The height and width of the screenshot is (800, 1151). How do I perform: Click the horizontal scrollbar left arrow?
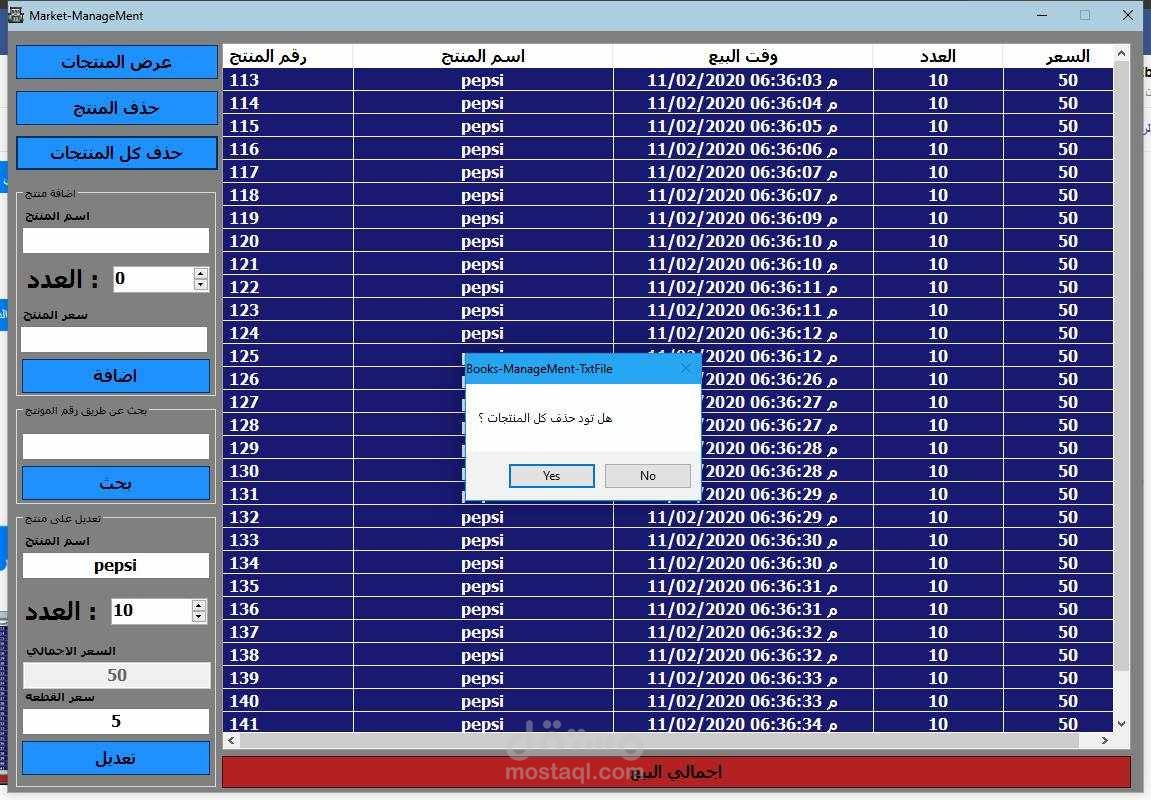pyautogui.click(x=231, y=741)
